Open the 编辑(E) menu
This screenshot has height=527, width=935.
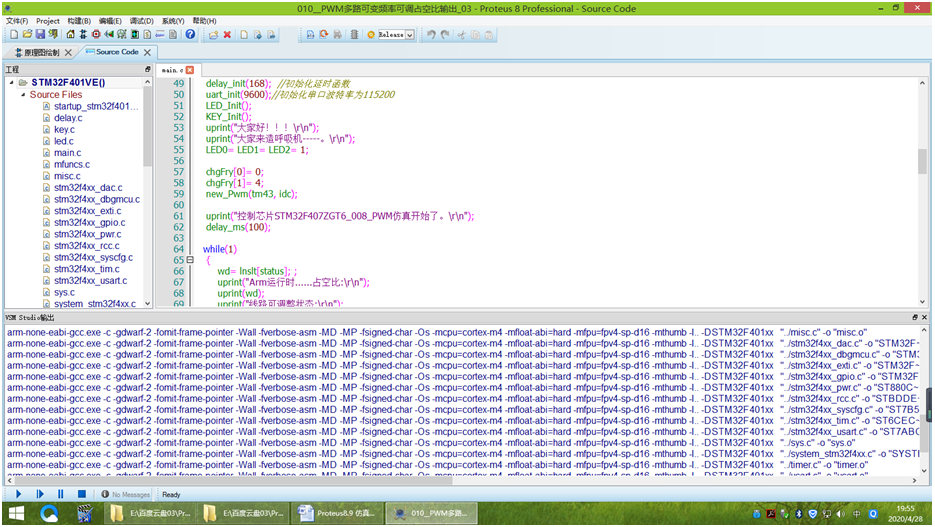pos(110,21)
